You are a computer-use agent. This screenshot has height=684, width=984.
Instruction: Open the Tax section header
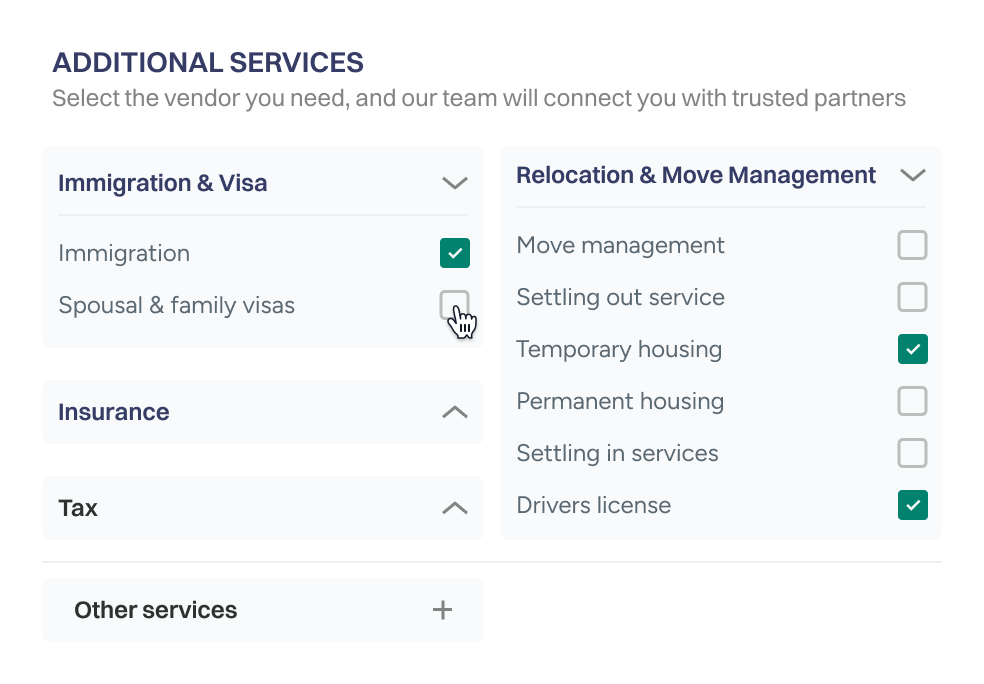(x=263, y=508)
